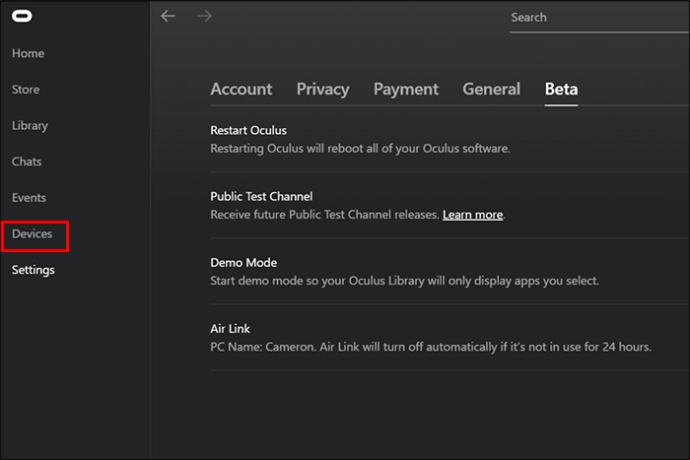The height and width of the screenshot is (460, 690).
Task: Click into the Search field
Action: [590, 18]
